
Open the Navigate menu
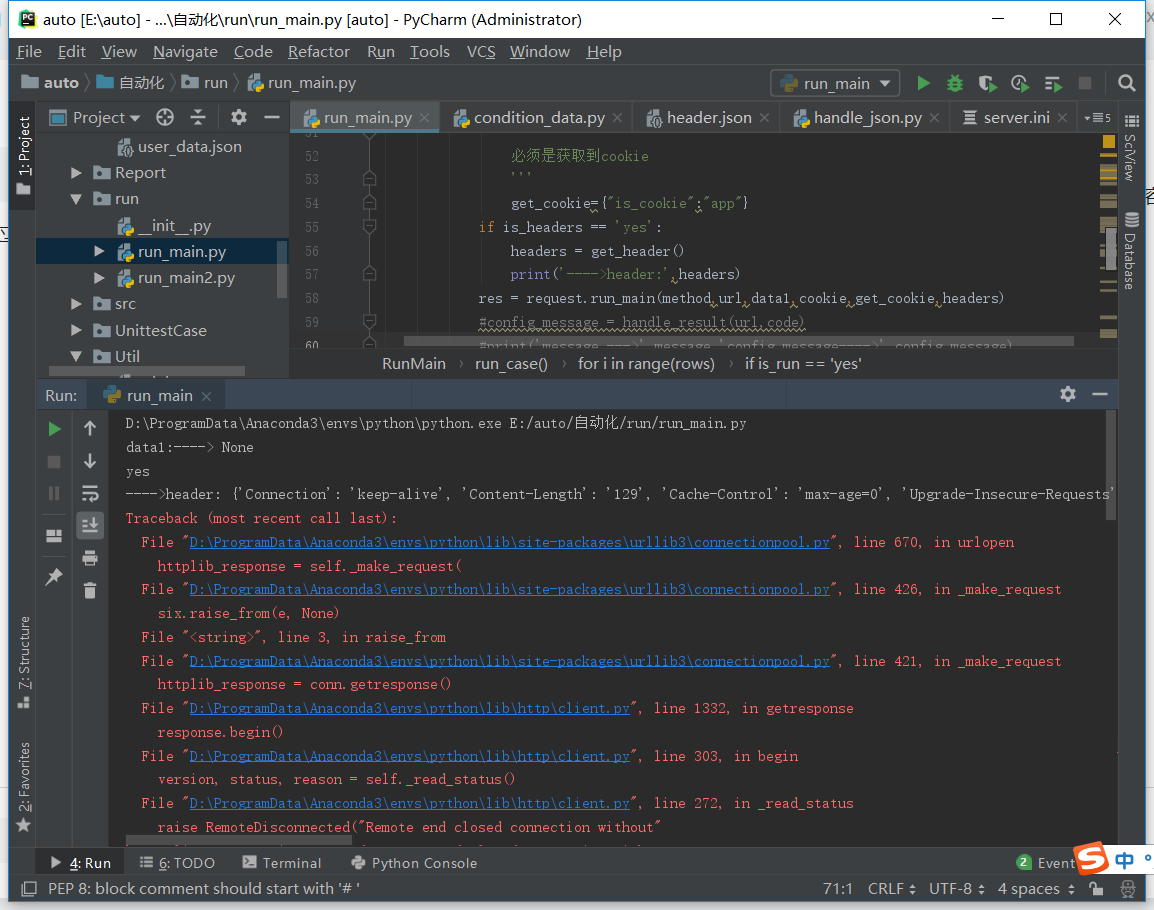tap(185, 52)
